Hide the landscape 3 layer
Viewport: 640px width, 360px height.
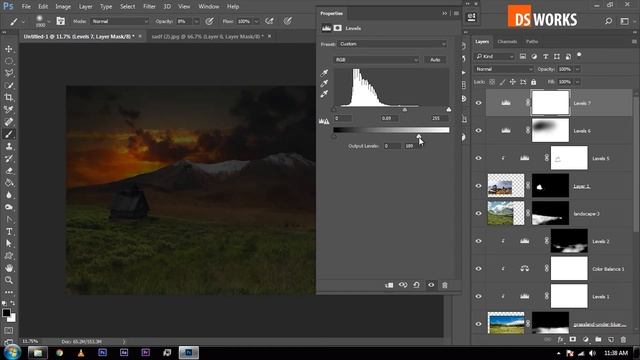pos(478,213)
